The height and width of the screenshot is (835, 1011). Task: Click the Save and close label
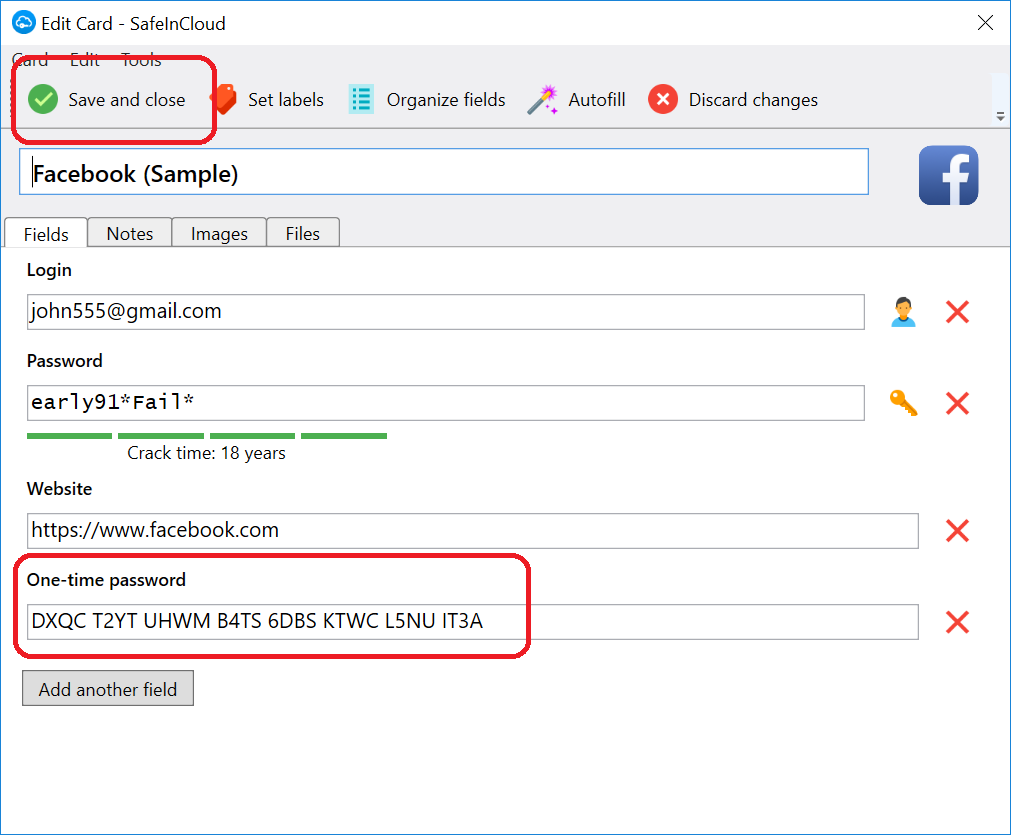click(x=127, y=99)
